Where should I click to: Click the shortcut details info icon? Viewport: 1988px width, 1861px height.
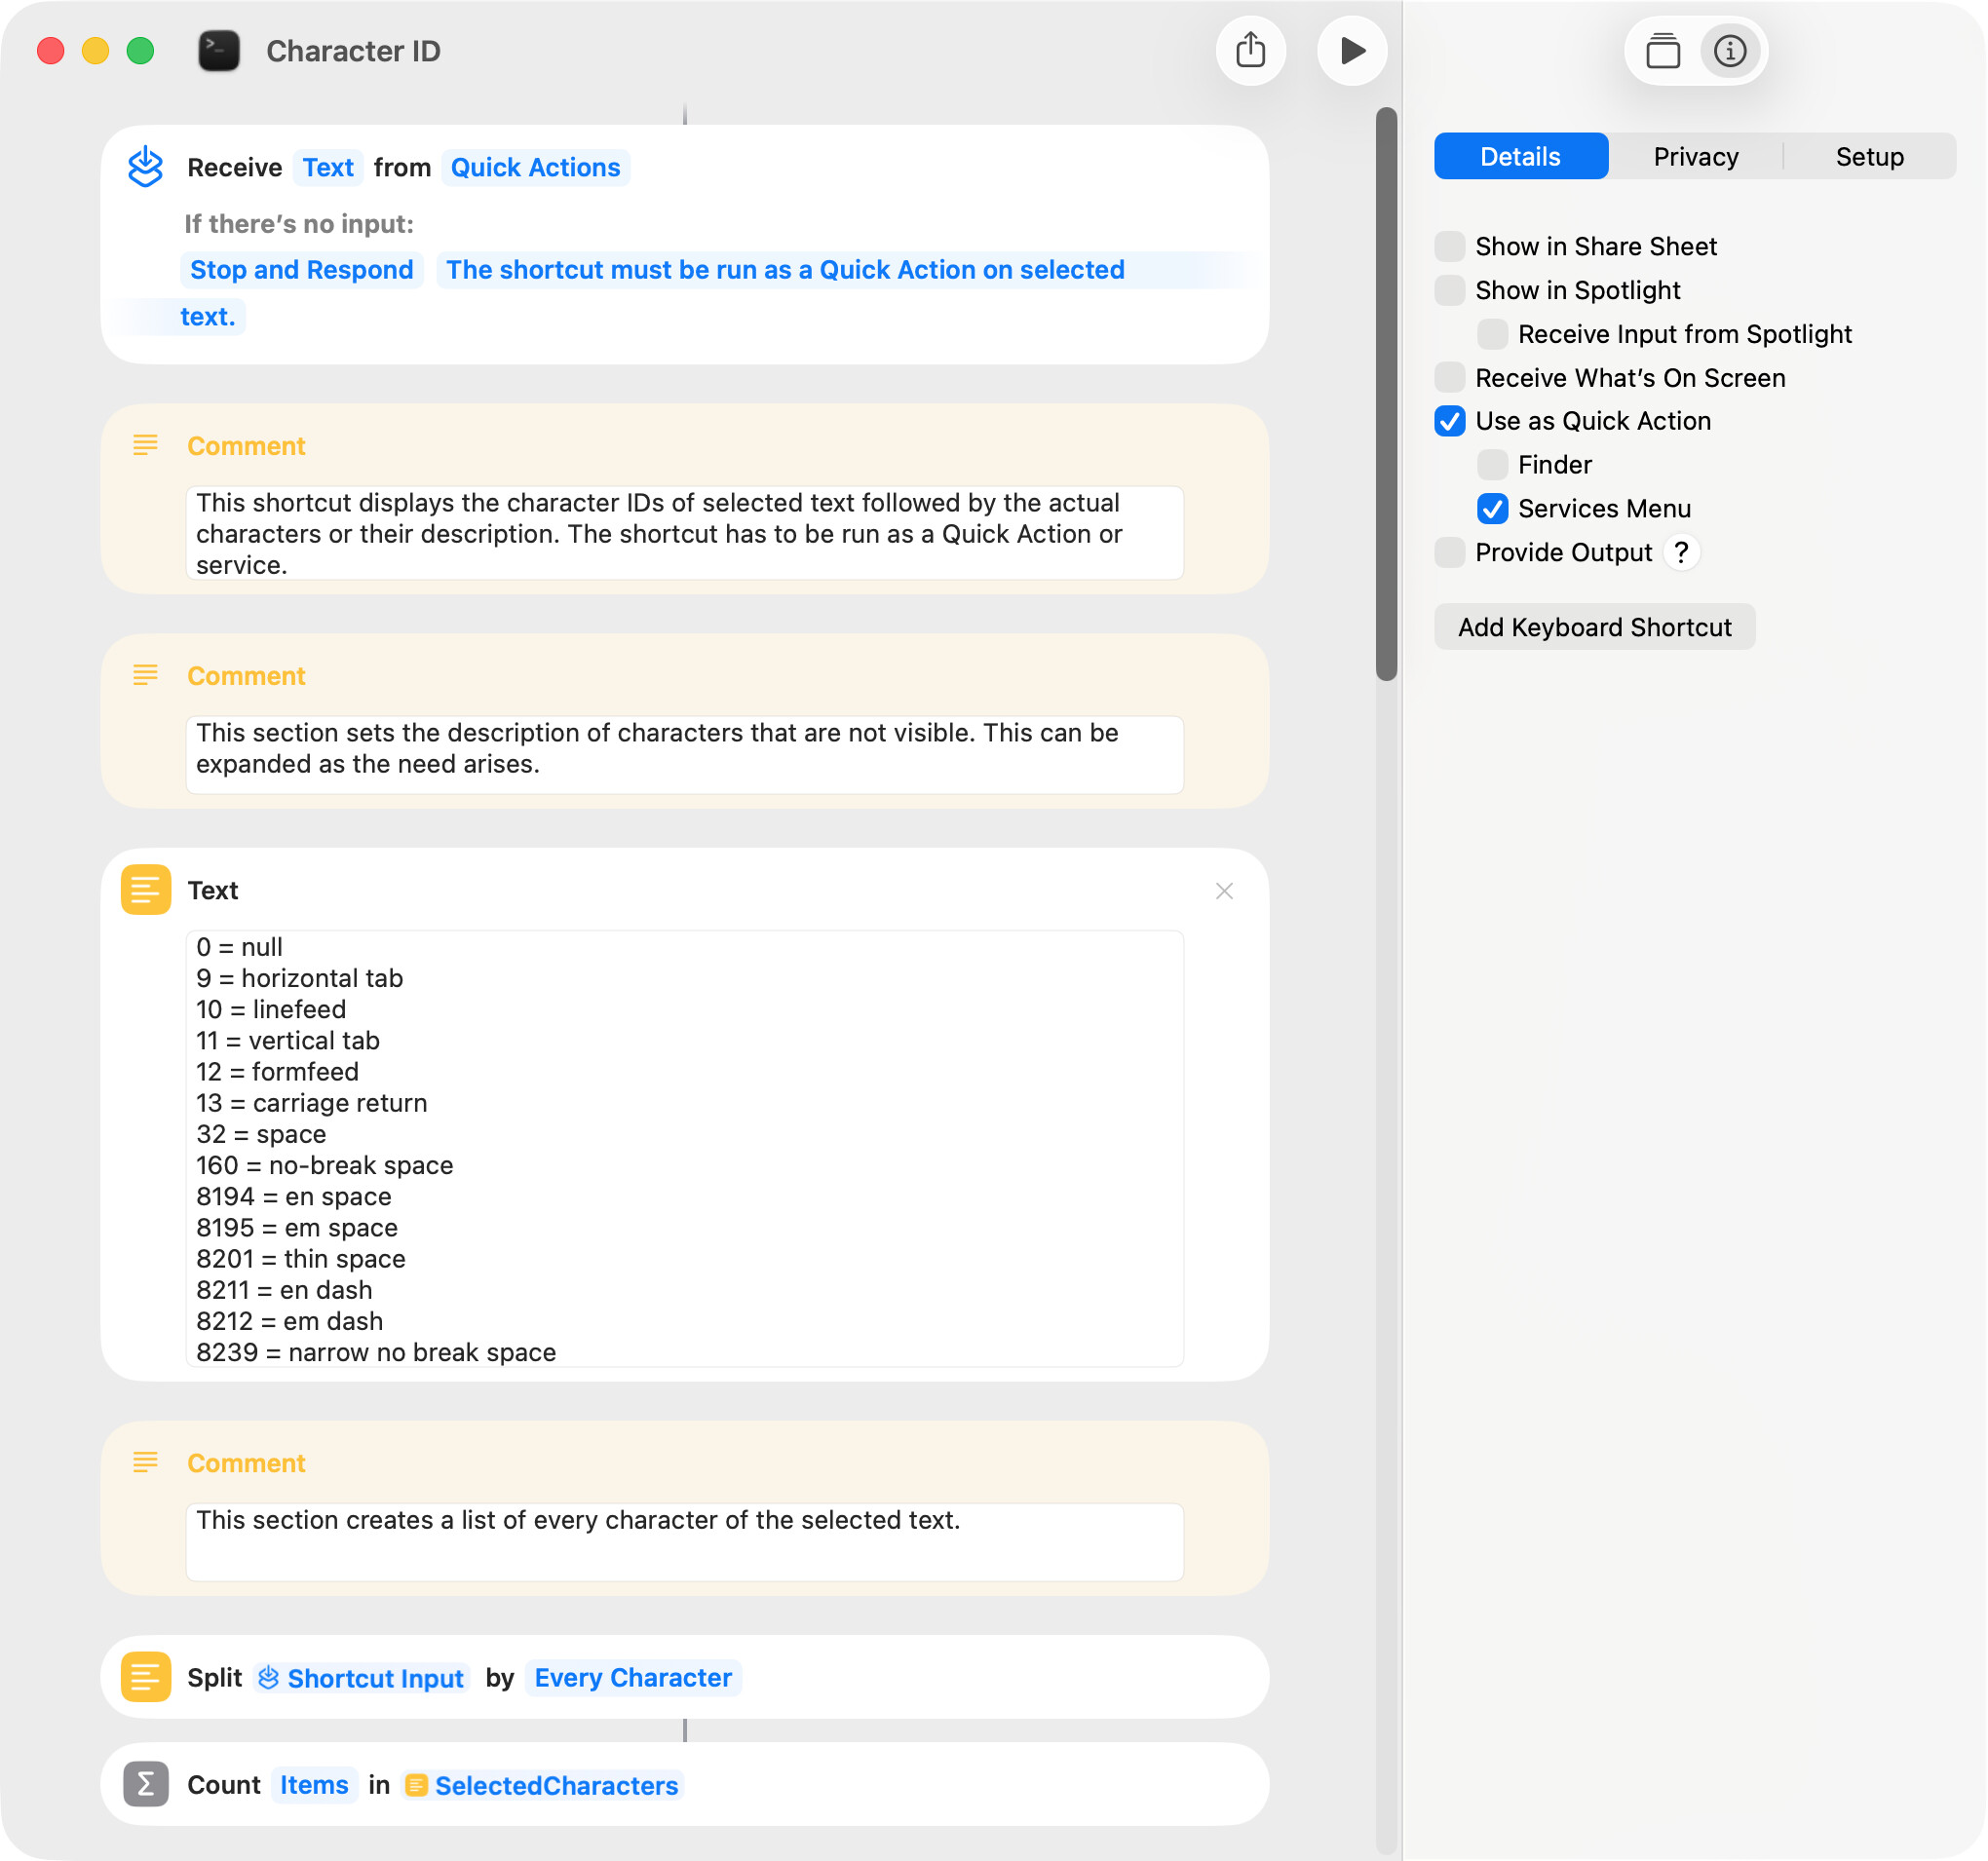coord(1729,51)
